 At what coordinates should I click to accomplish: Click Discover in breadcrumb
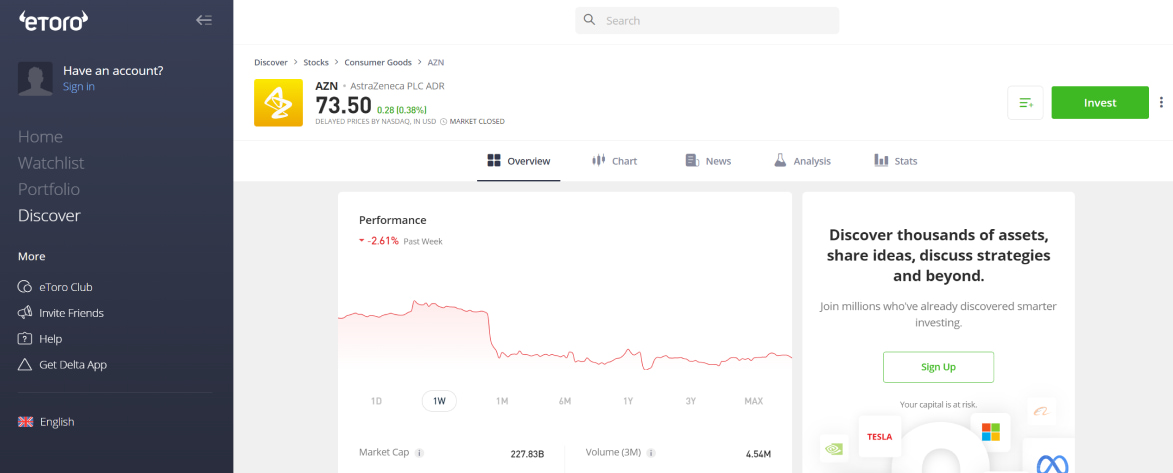coord(271,62)
